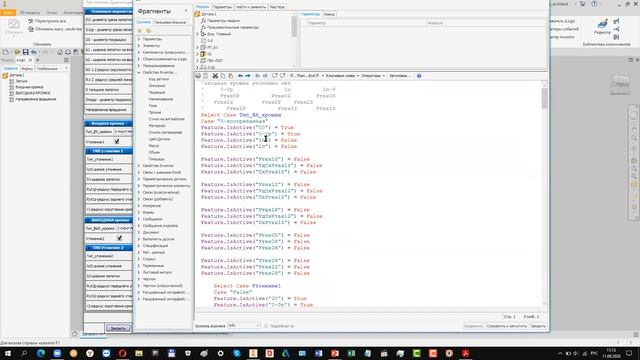Click the Перестроить все icon in ribbon
Viewport: 640px width, 360px height.
point(31,21)
